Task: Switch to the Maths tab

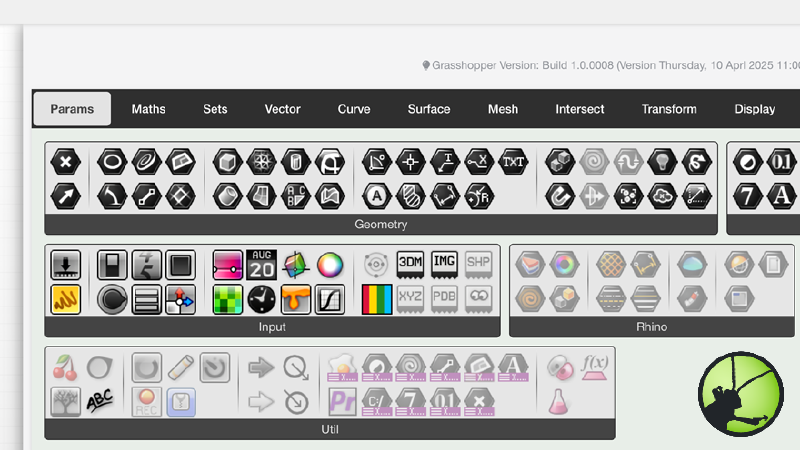Action: (x=148, y=109)
